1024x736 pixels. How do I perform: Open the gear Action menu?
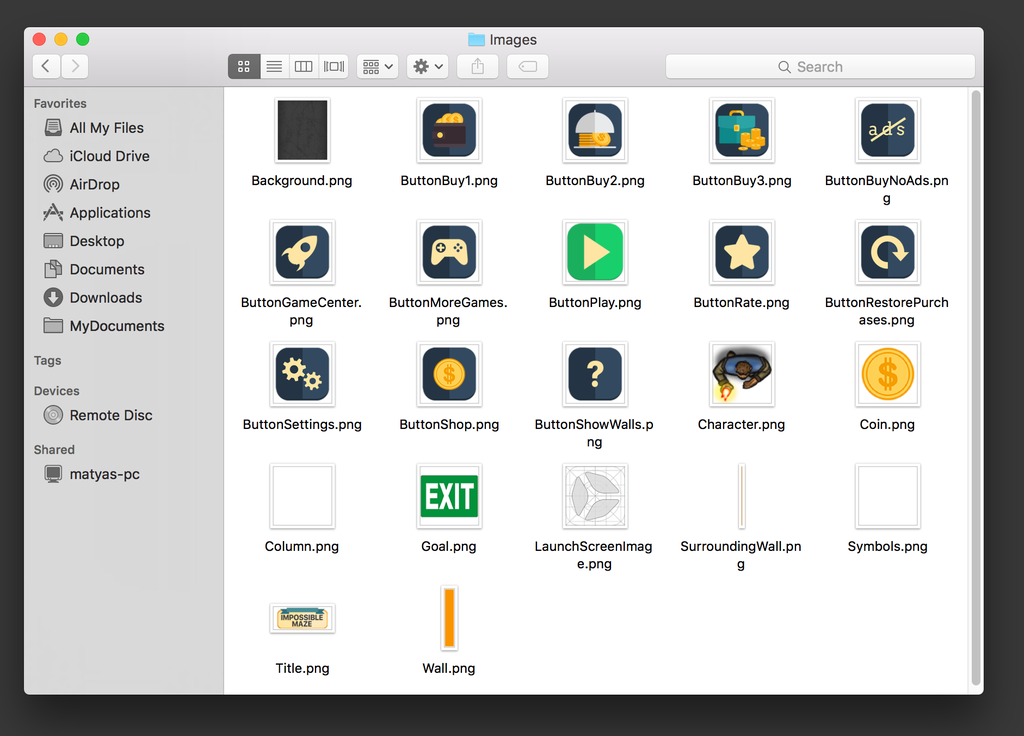coord(428,67)
